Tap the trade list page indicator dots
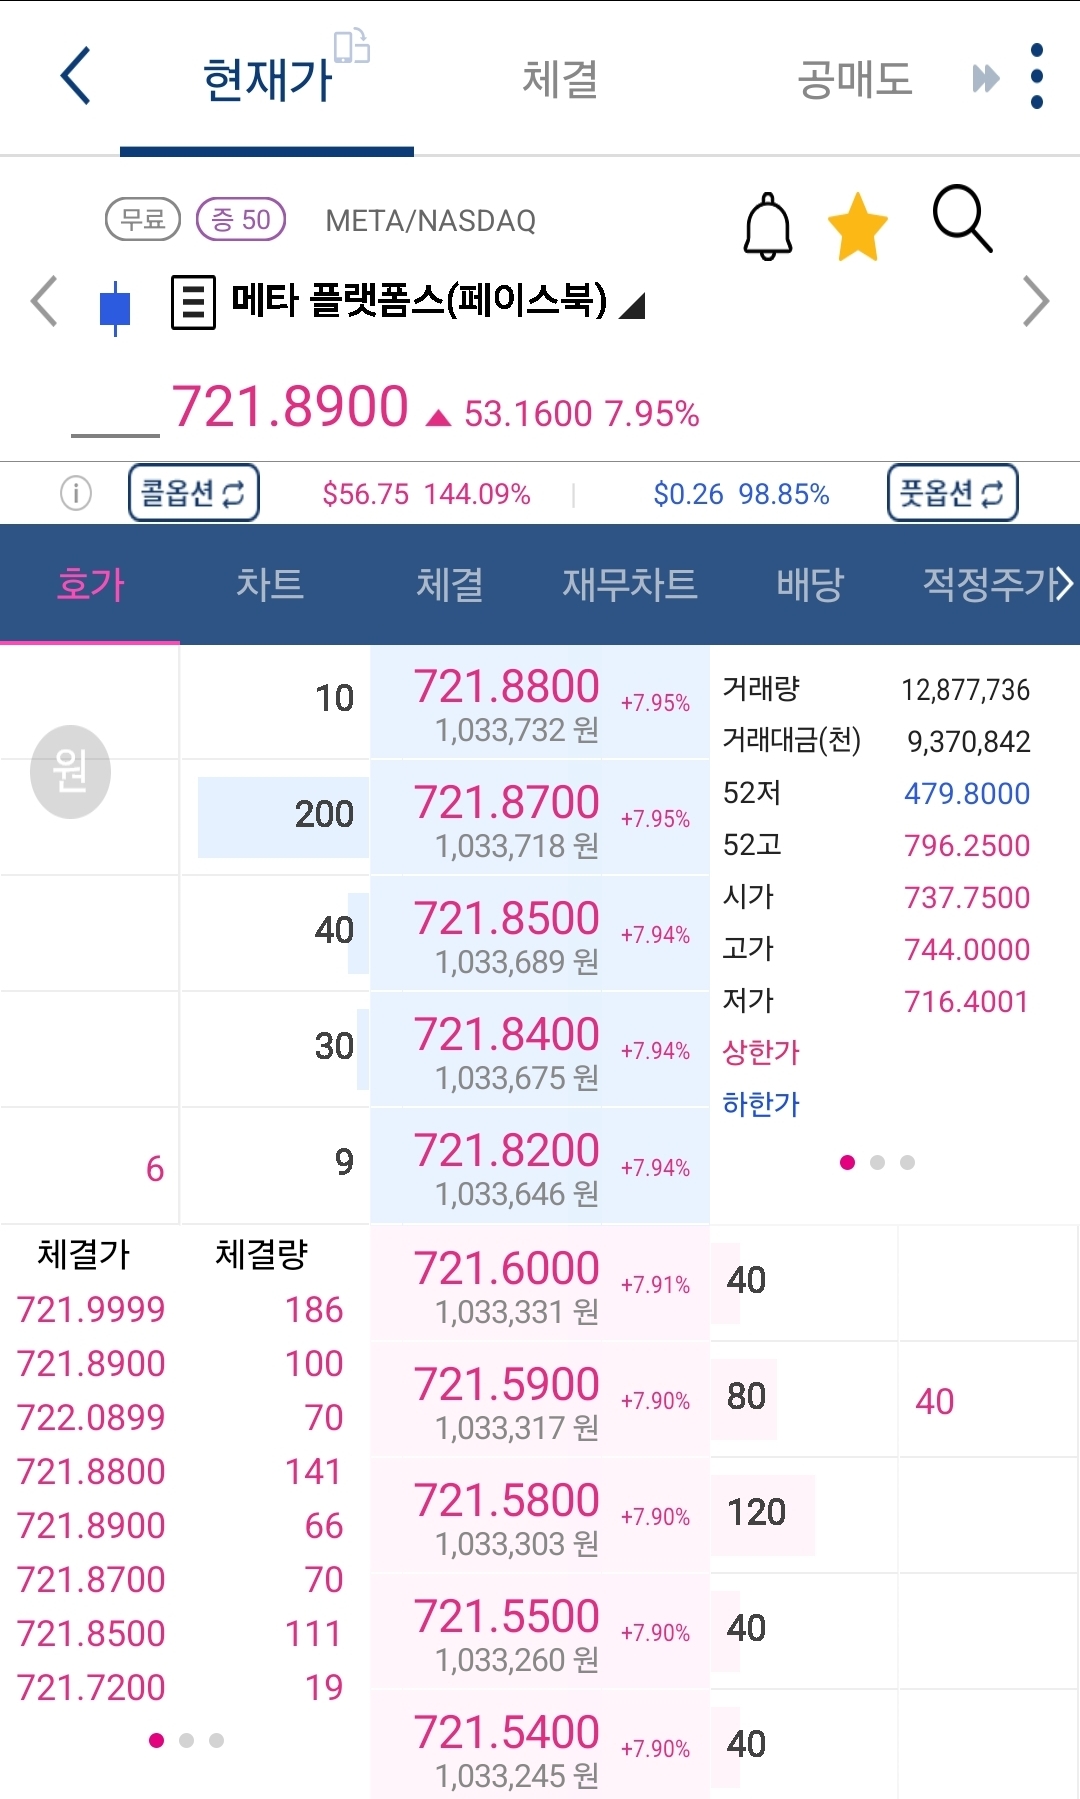 click(186, 1741)
